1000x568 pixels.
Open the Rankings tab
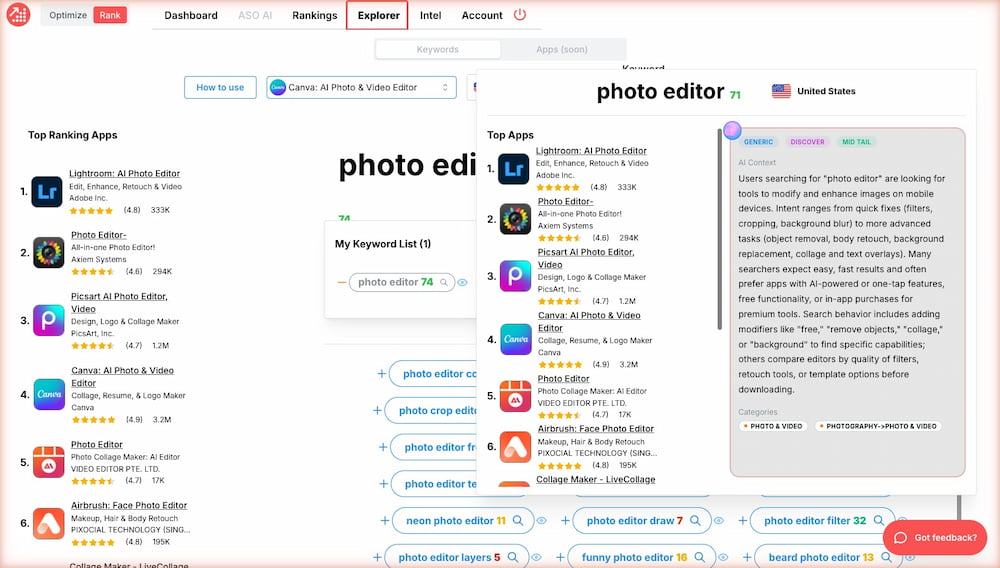(314, 15)
